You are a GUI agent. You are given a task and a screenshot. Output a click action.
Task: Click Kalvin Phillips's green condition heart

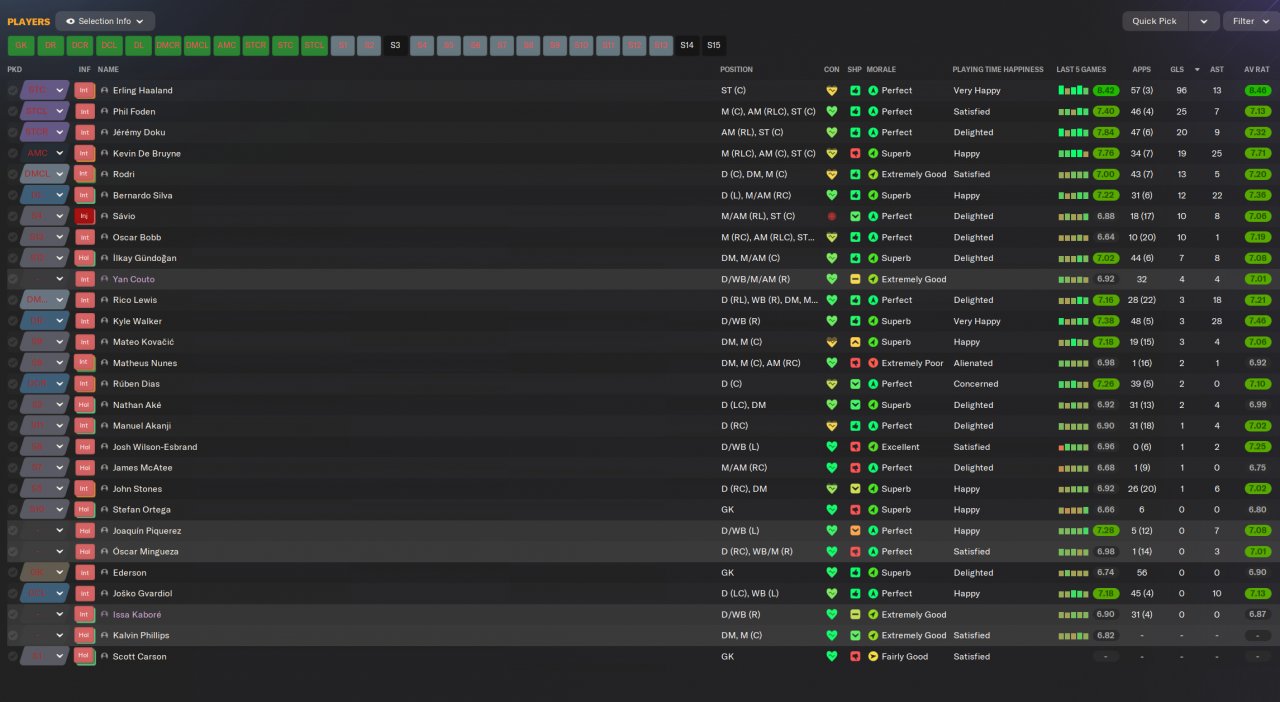831,636
